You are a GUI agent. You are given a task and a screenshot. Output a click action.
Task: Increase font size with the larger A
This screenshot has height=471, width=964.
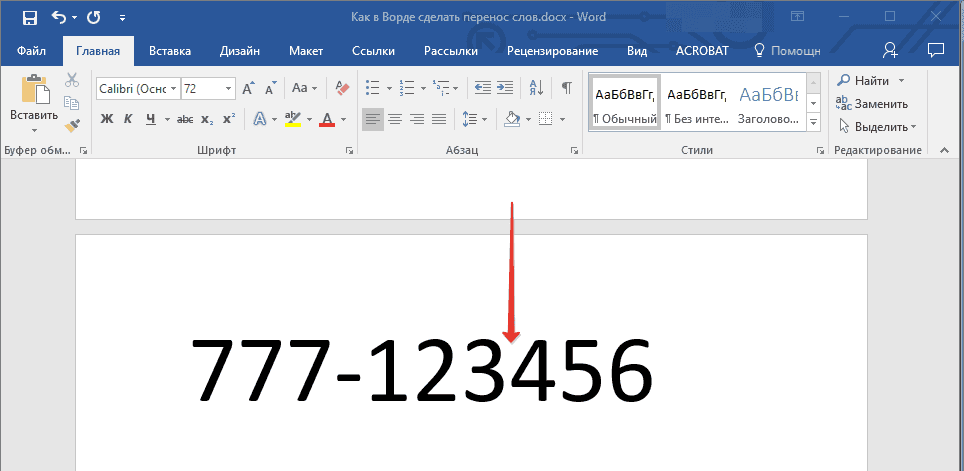(x=248, y=89)
